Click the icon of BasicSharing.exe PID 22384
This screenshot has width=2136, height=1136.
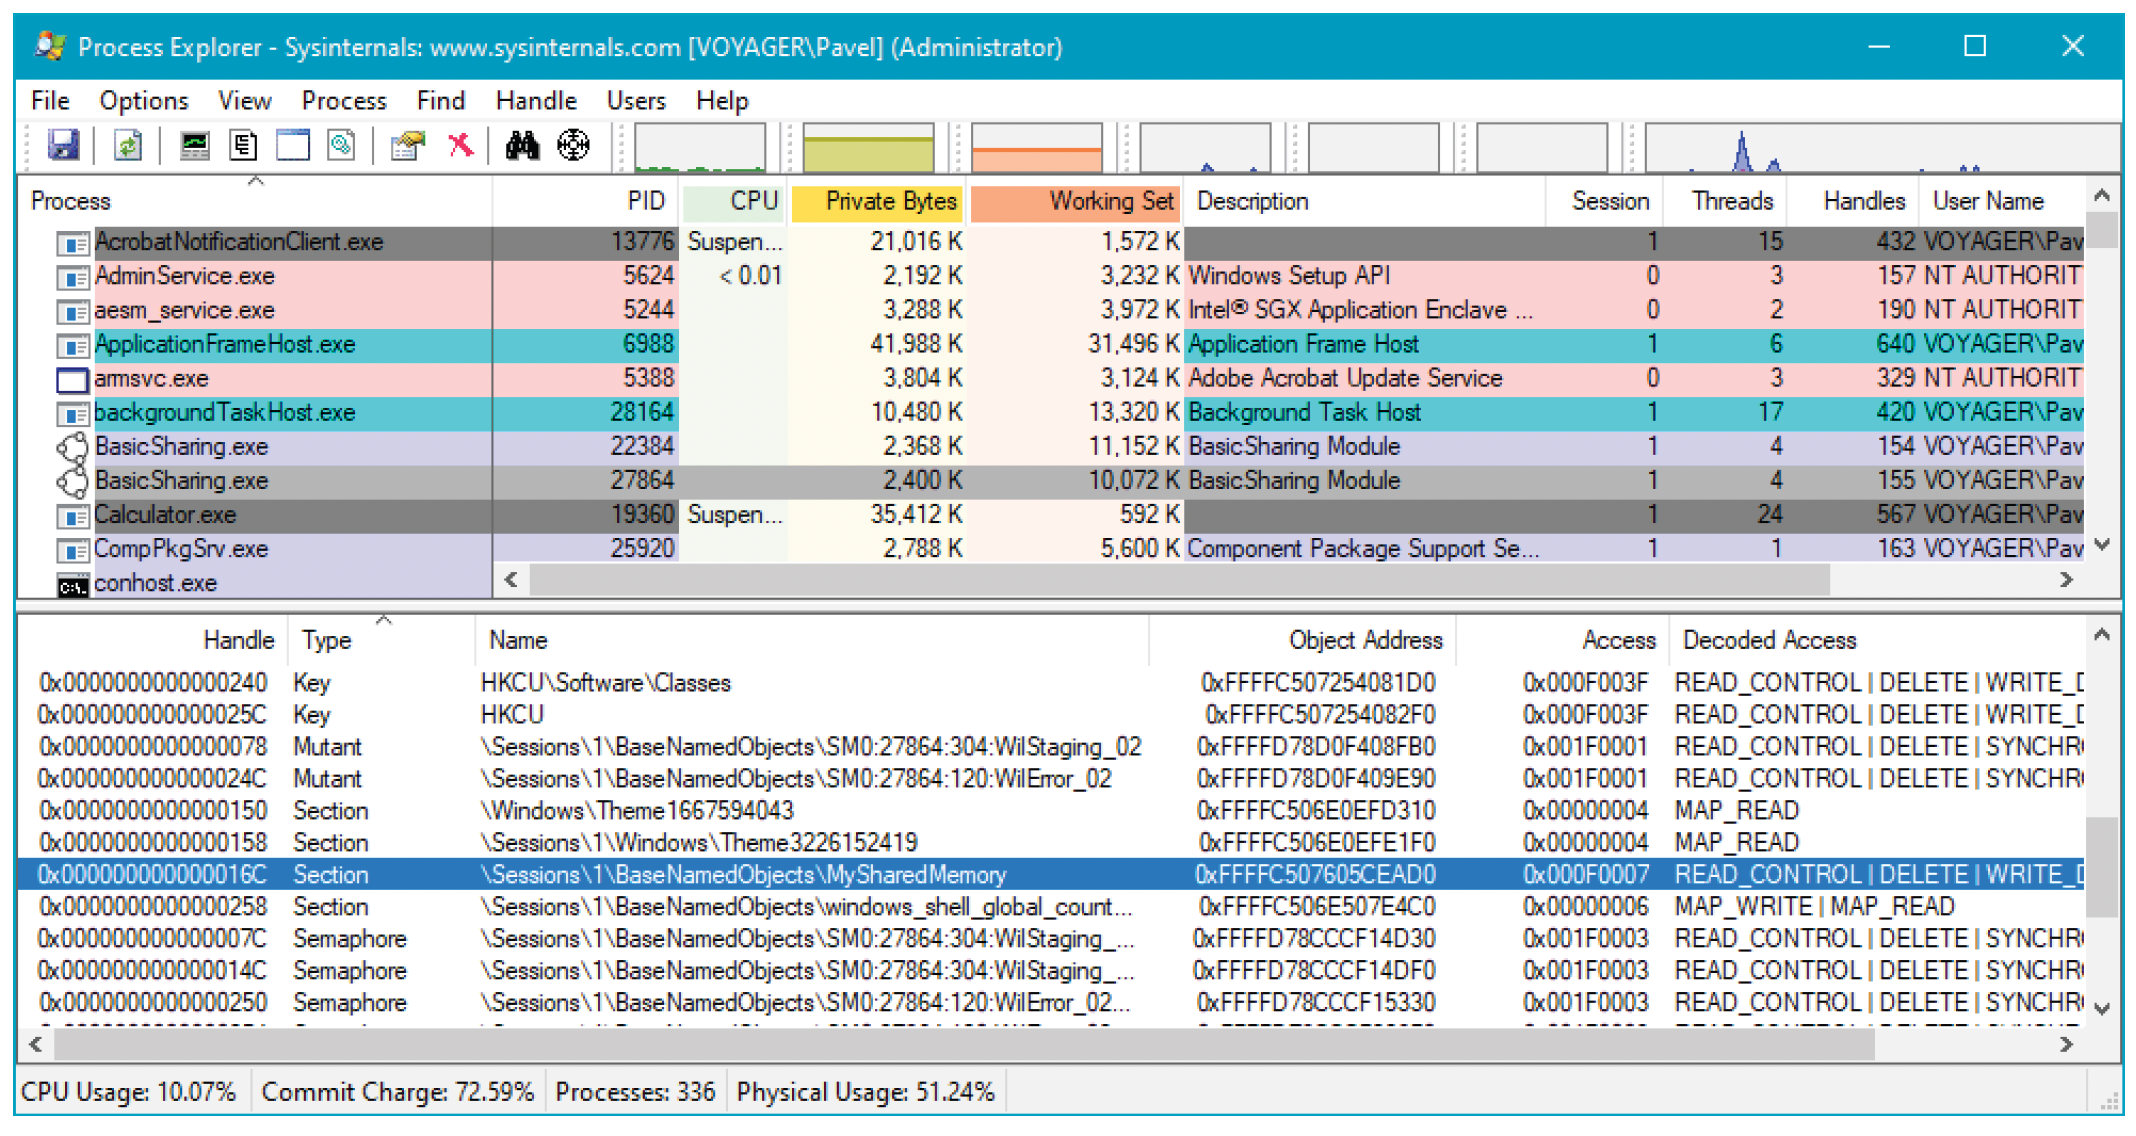coord(72,447)
